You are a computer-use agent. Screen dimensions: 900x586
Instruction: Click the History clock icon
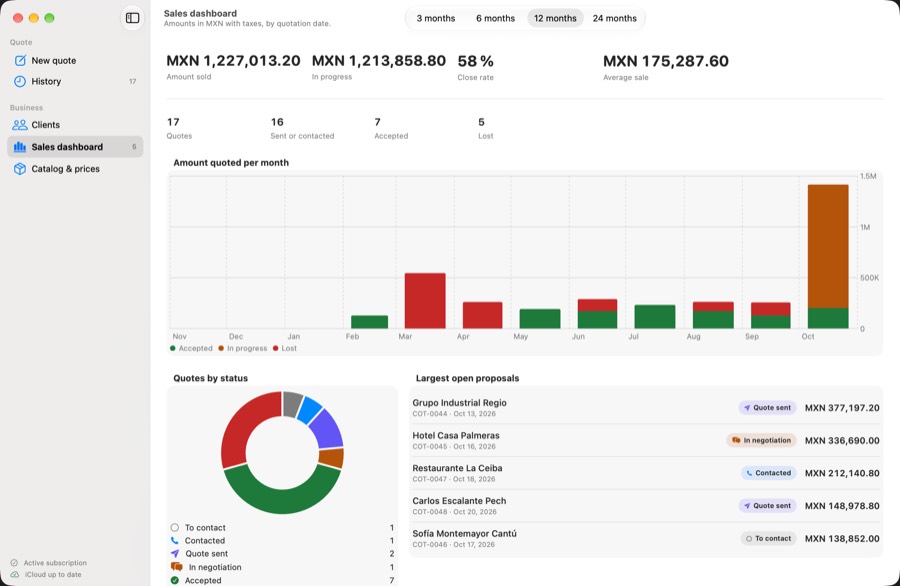(x=20, y=82)
